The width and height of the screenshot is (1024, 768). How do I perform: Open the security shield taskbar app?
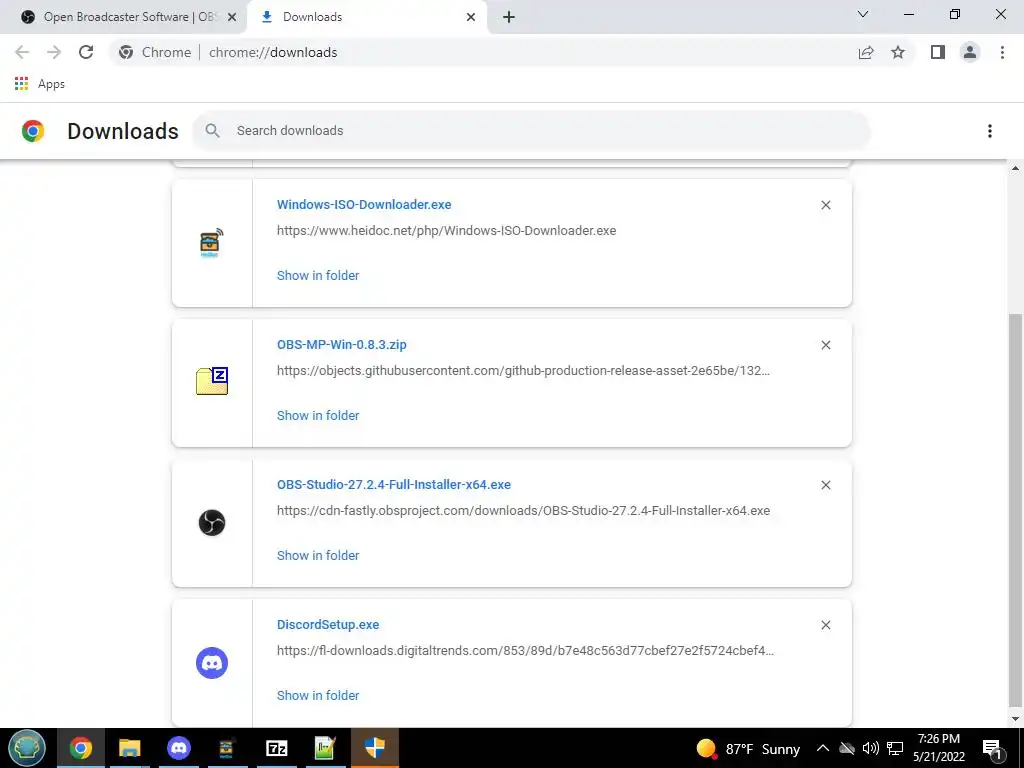tap(375, 748)
